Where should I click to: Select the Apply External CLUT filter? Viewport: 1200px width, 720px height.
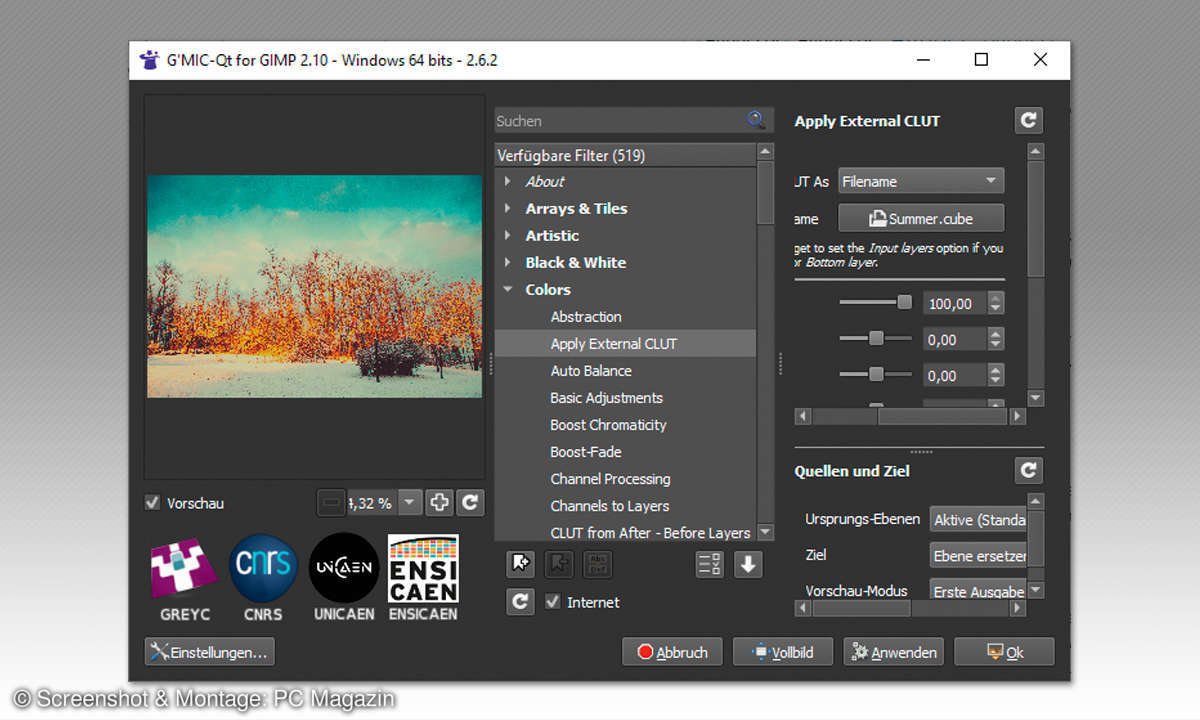pyautogui.click(x=626, y=343)
